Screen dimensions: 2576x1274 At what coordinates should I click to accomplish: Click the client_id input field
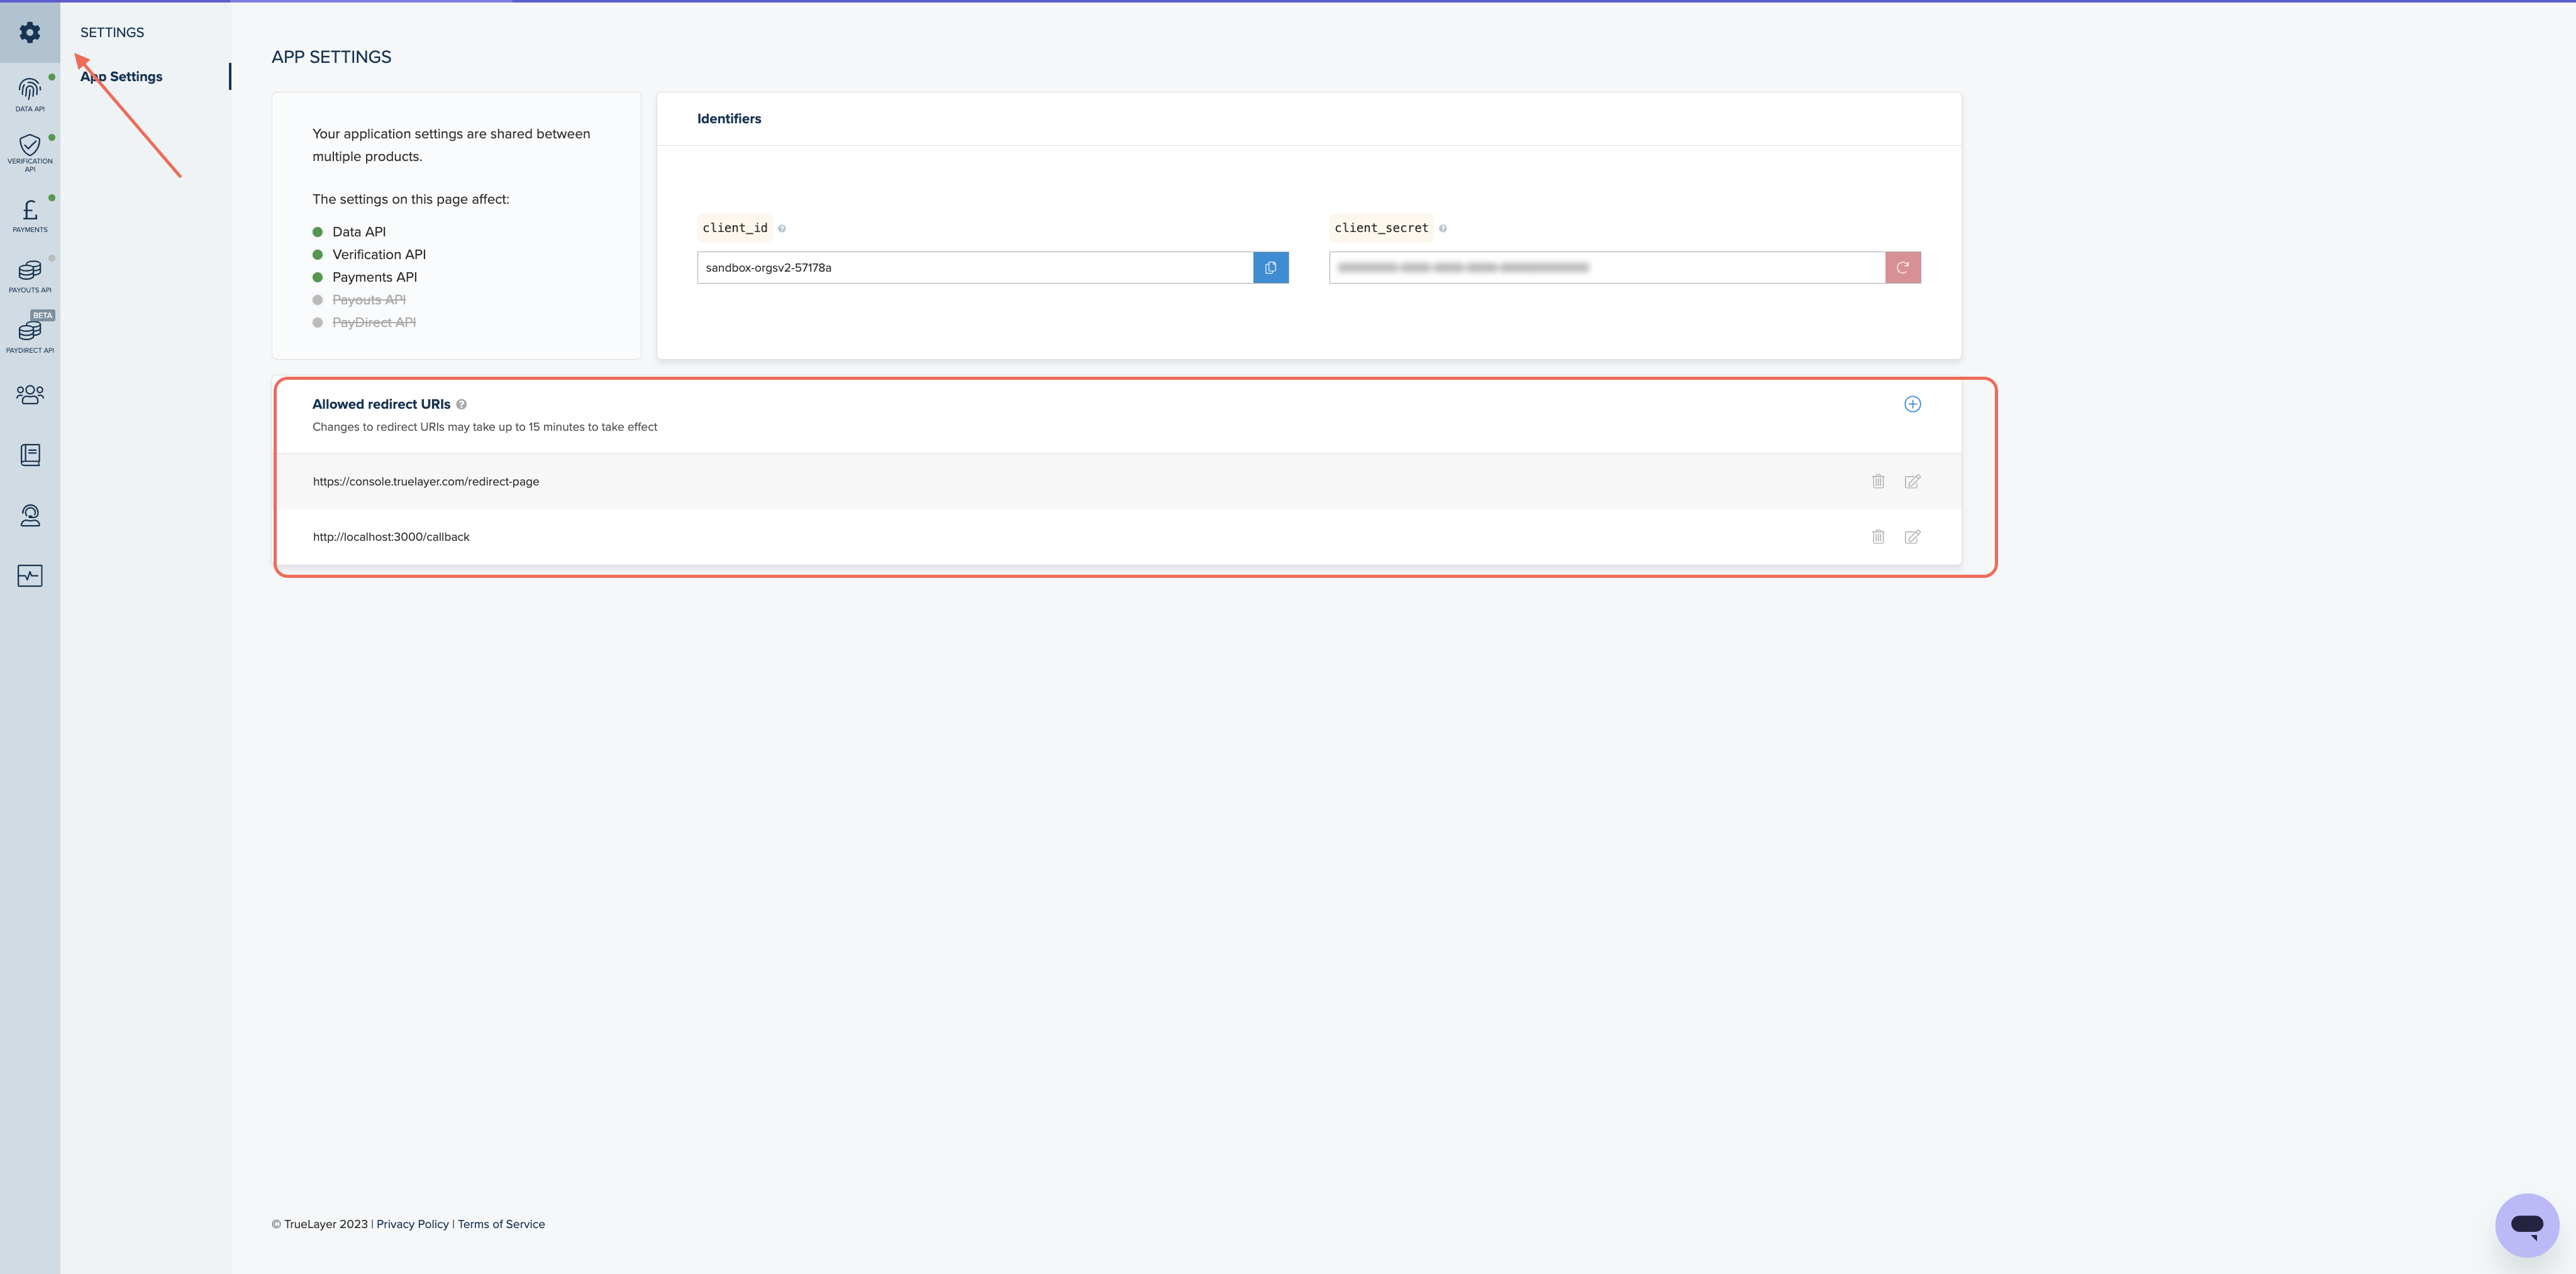pos(974,268)
